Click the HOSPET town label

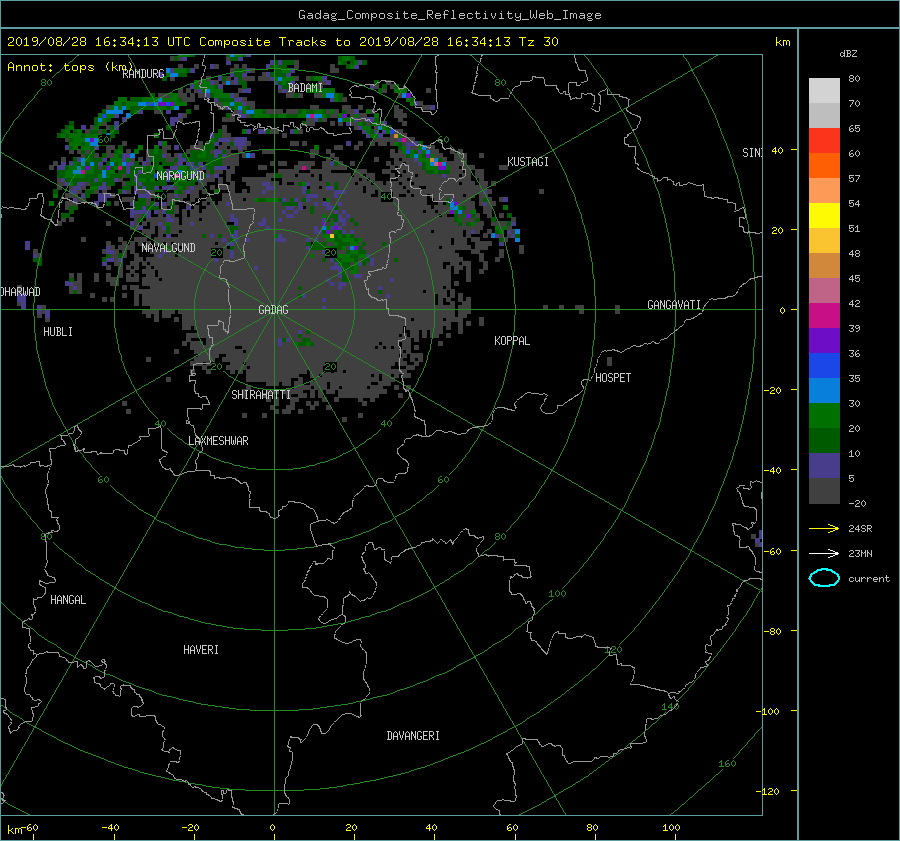tap(613, 378)
